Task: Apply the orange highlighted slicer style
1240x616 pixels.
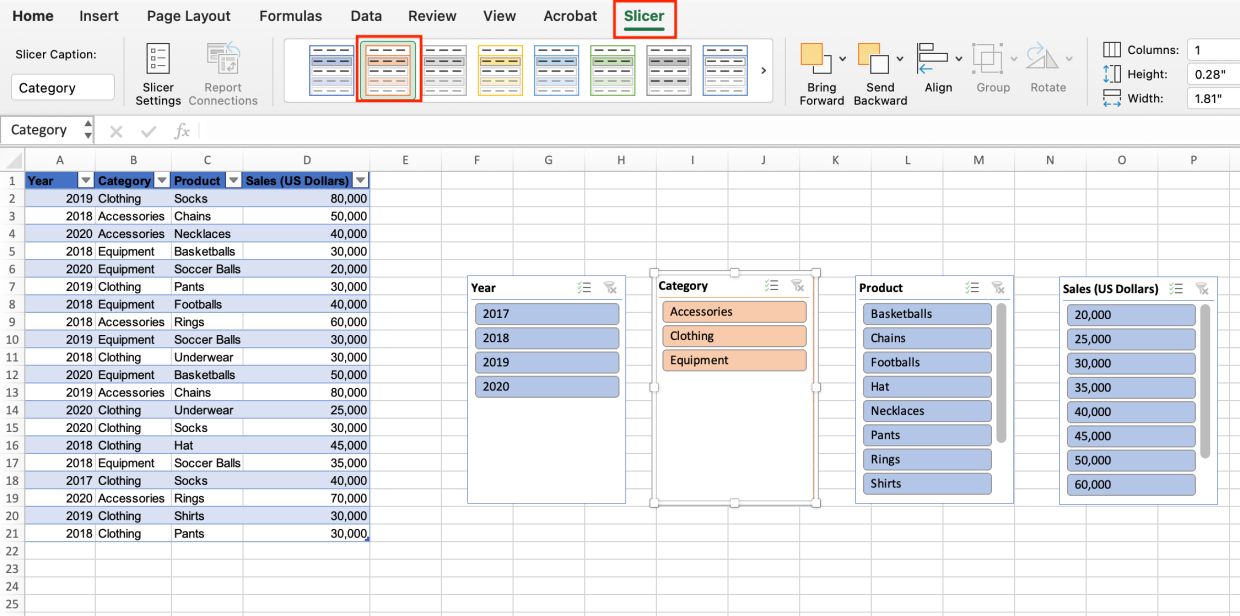Action: pyautogui.click(x=388, y=70)
